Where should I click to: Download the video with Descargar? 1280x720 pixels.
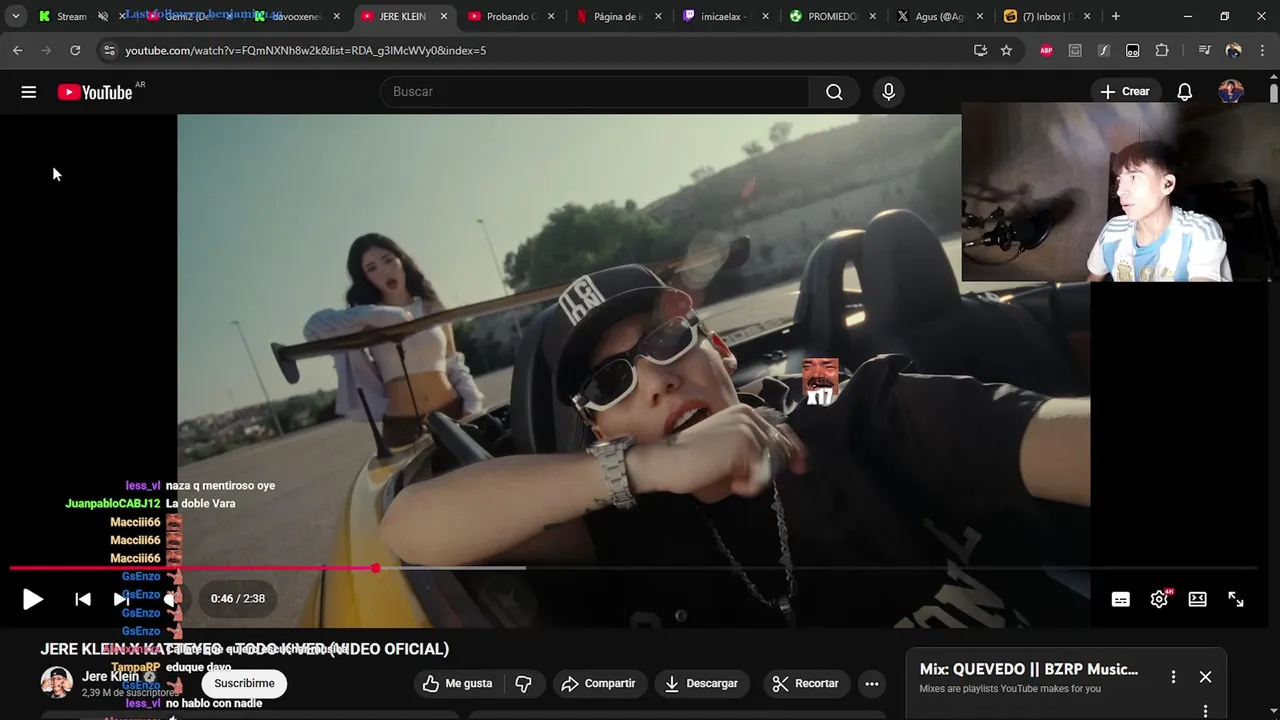(701, 684)
